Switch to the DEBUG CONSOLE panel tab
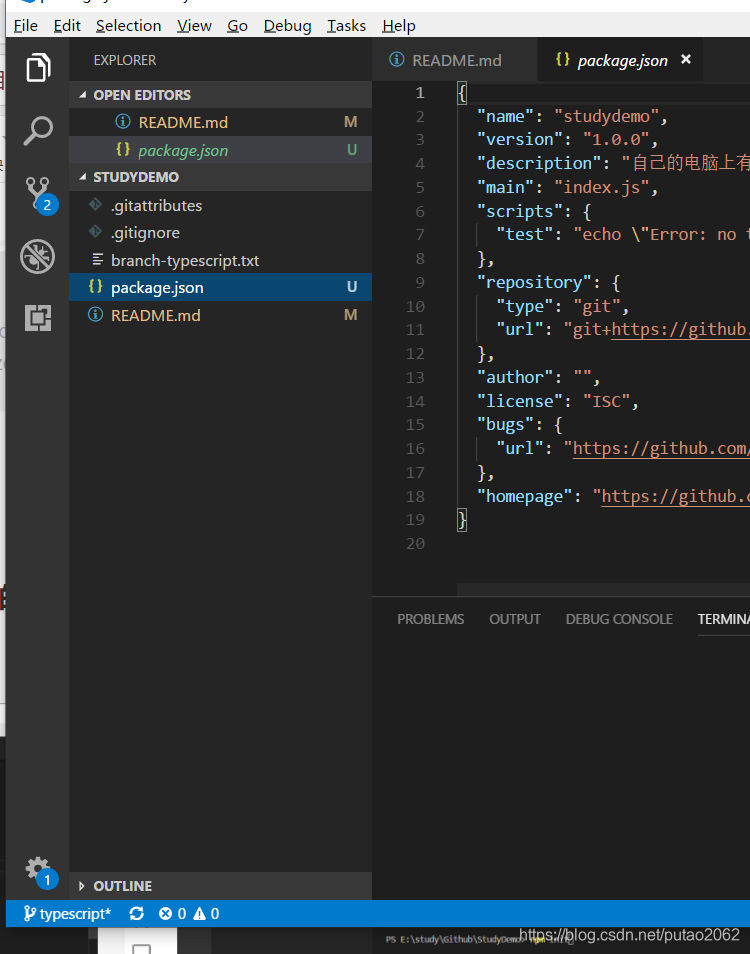750x954 pixels. (x=619, y=619)
